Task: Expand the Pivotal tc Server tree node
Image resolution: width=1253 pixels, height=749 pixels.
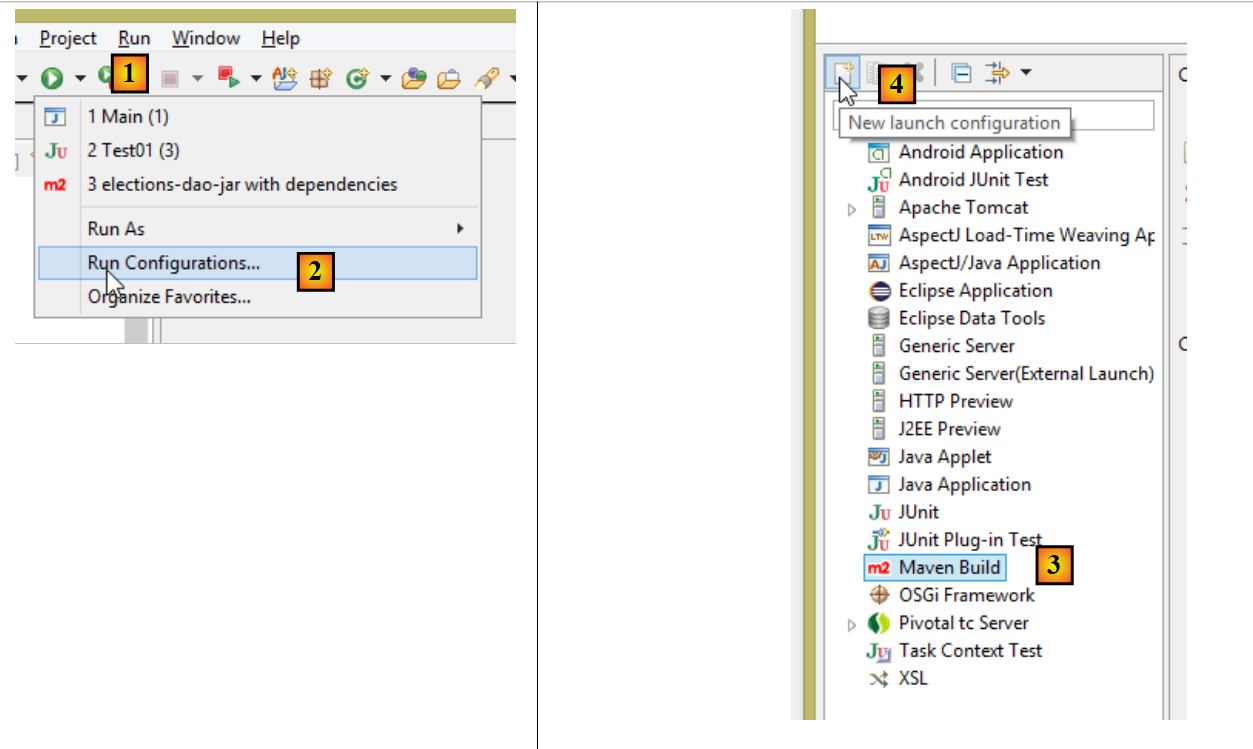Action: (852, 624)
